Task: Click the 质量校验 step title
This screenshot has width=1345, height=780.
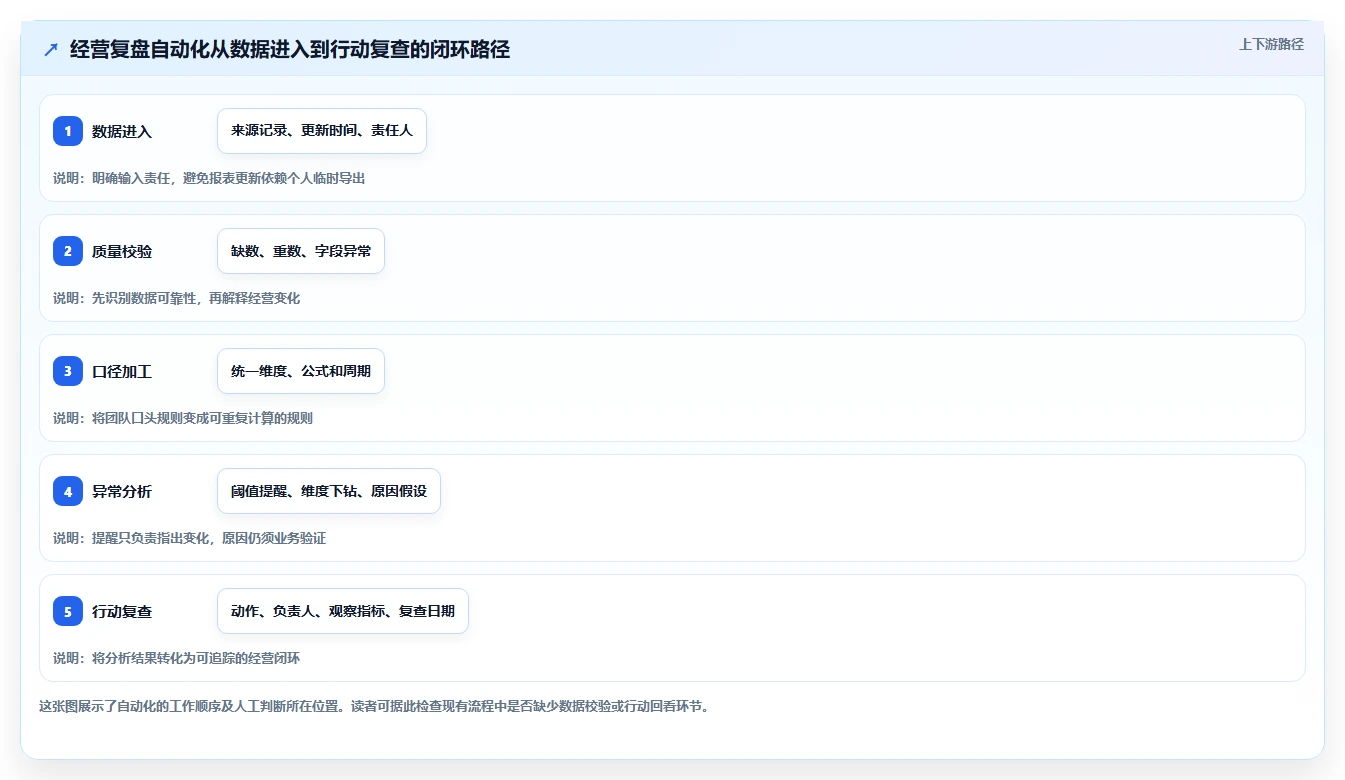Action: pos(122,252)
